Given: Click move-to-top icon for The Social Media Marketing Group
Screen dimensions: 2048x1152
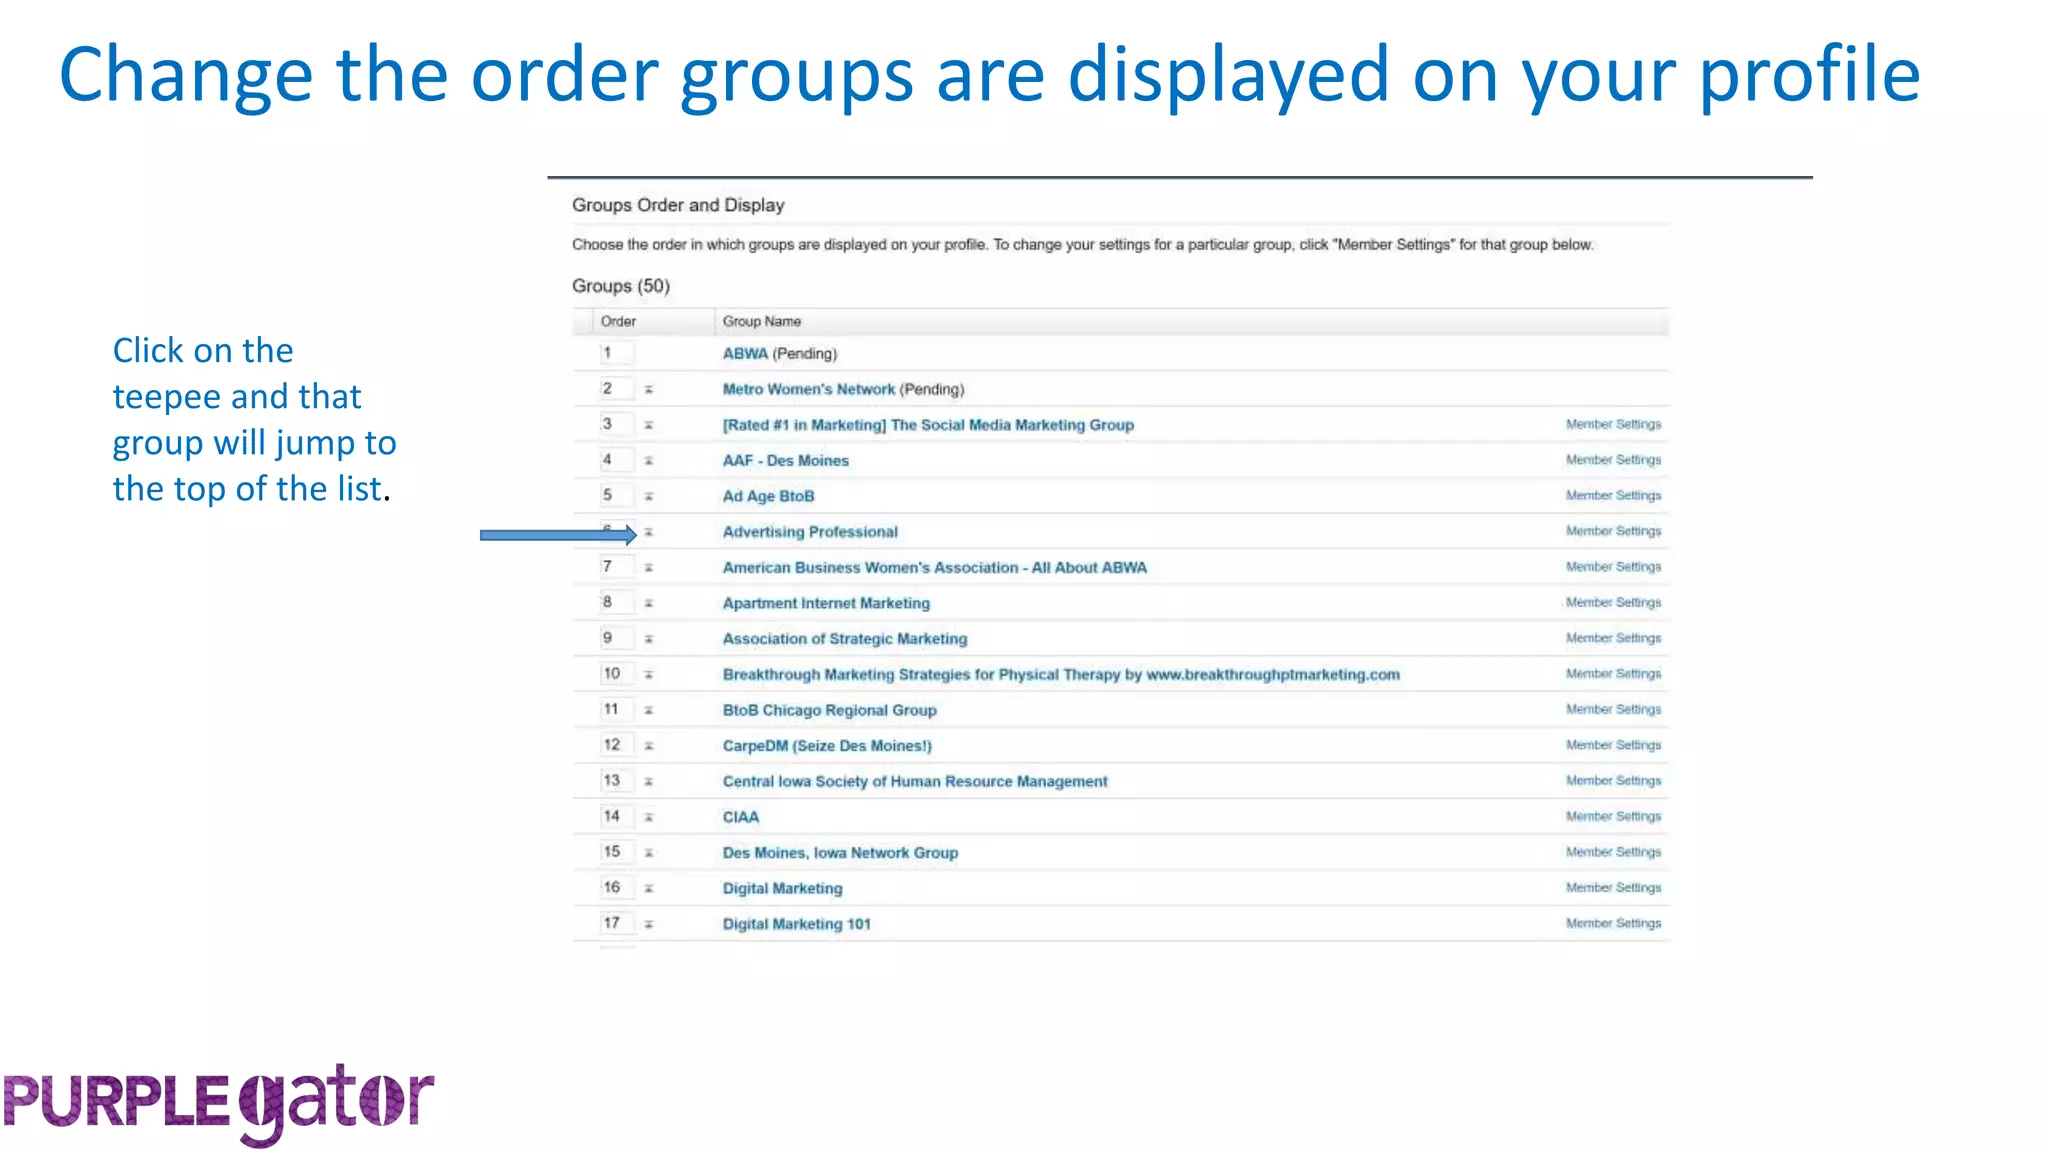Looking at the screenshot, I should click(648, 425).
